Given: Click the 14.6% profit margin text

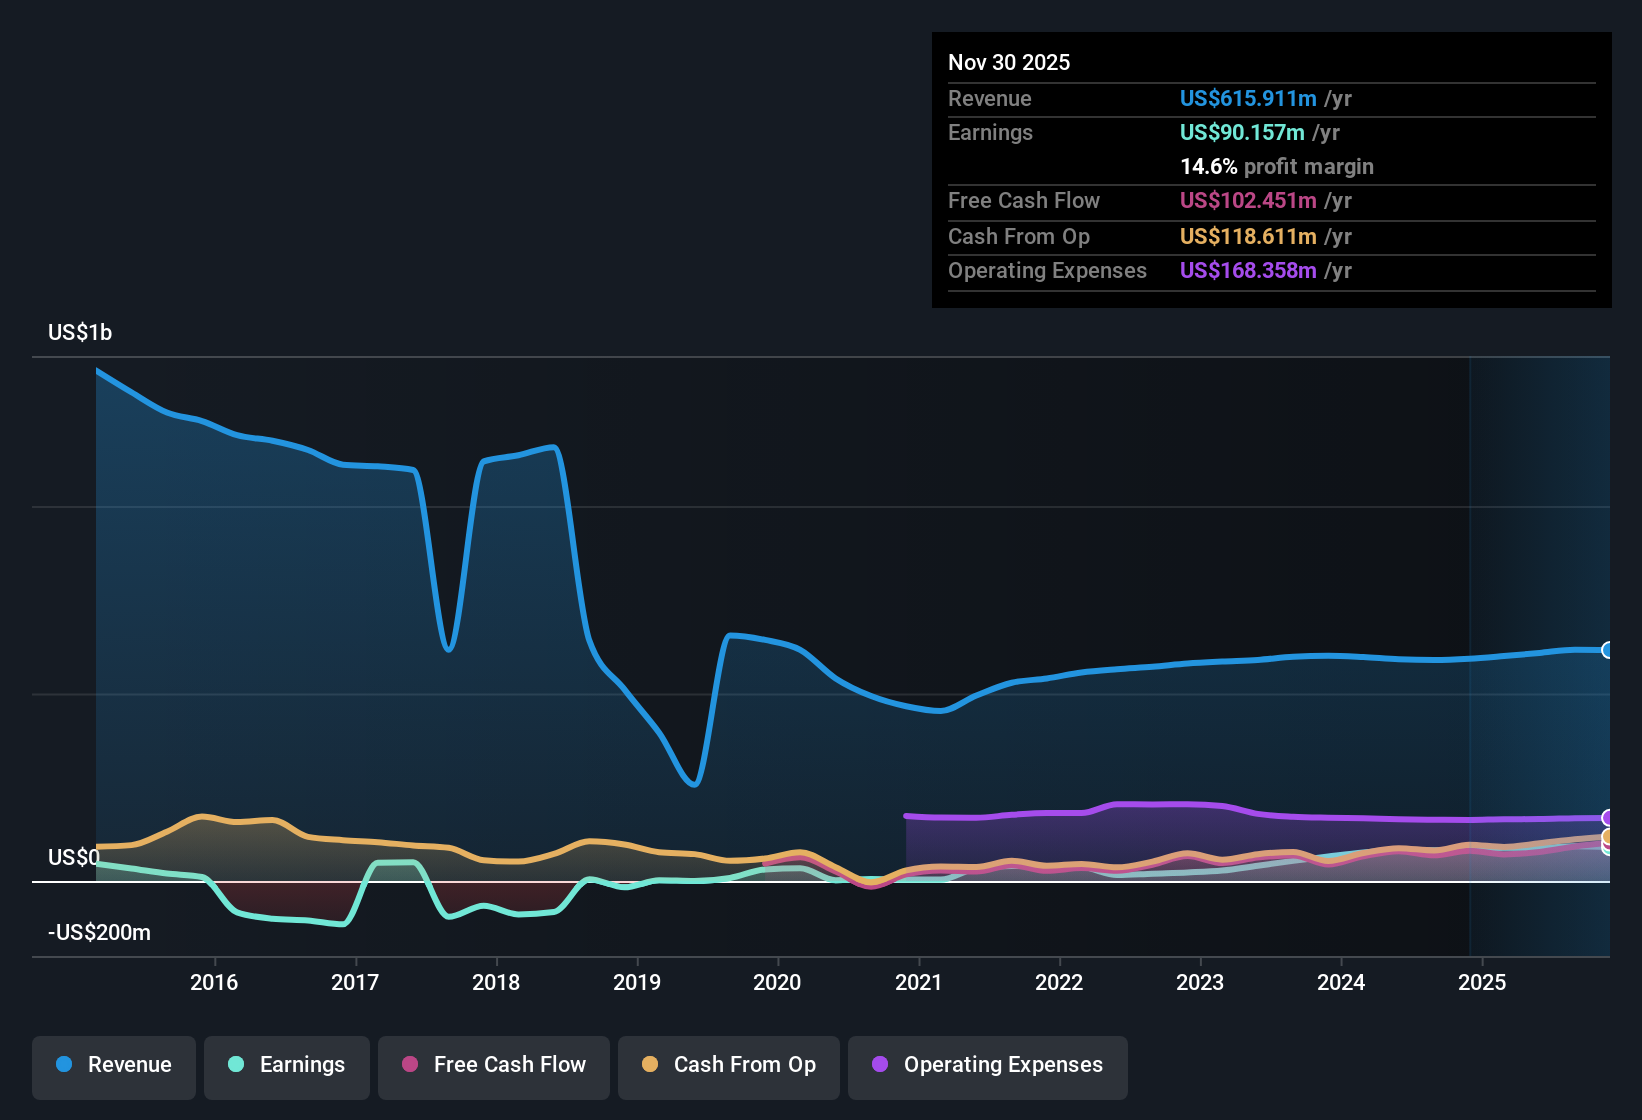Looking at the screenshot, I should coord(1277,166).
